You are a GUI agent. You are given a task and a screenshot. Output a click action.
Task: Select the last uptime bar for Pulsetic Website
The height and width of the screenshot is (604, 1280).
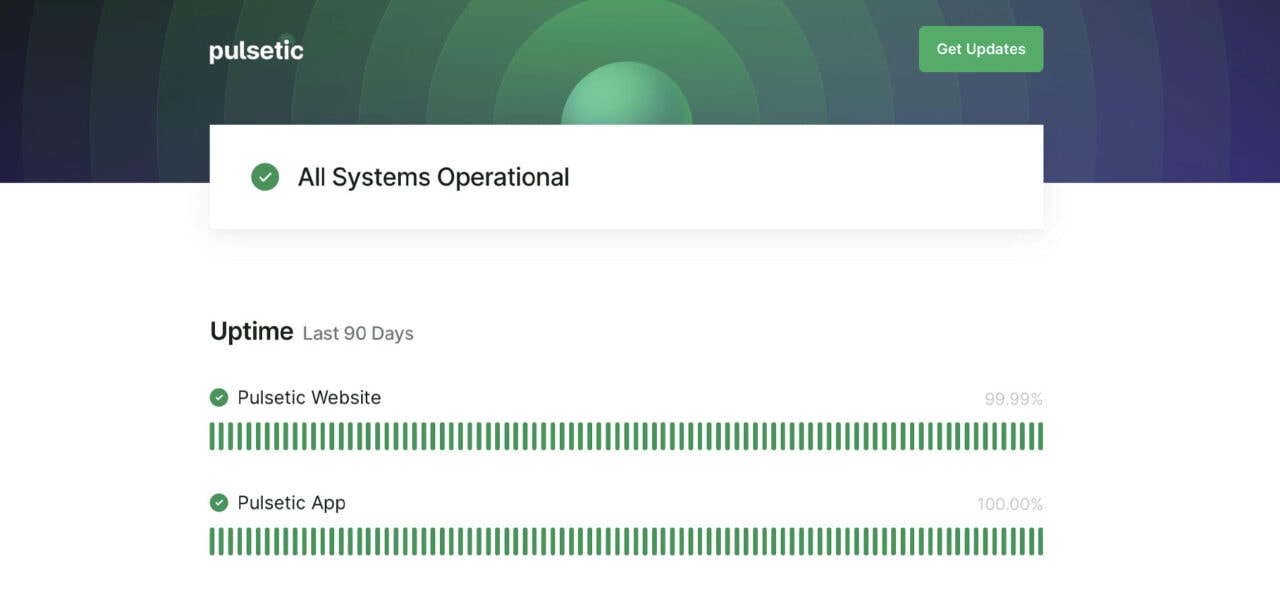click(1040, 435)
